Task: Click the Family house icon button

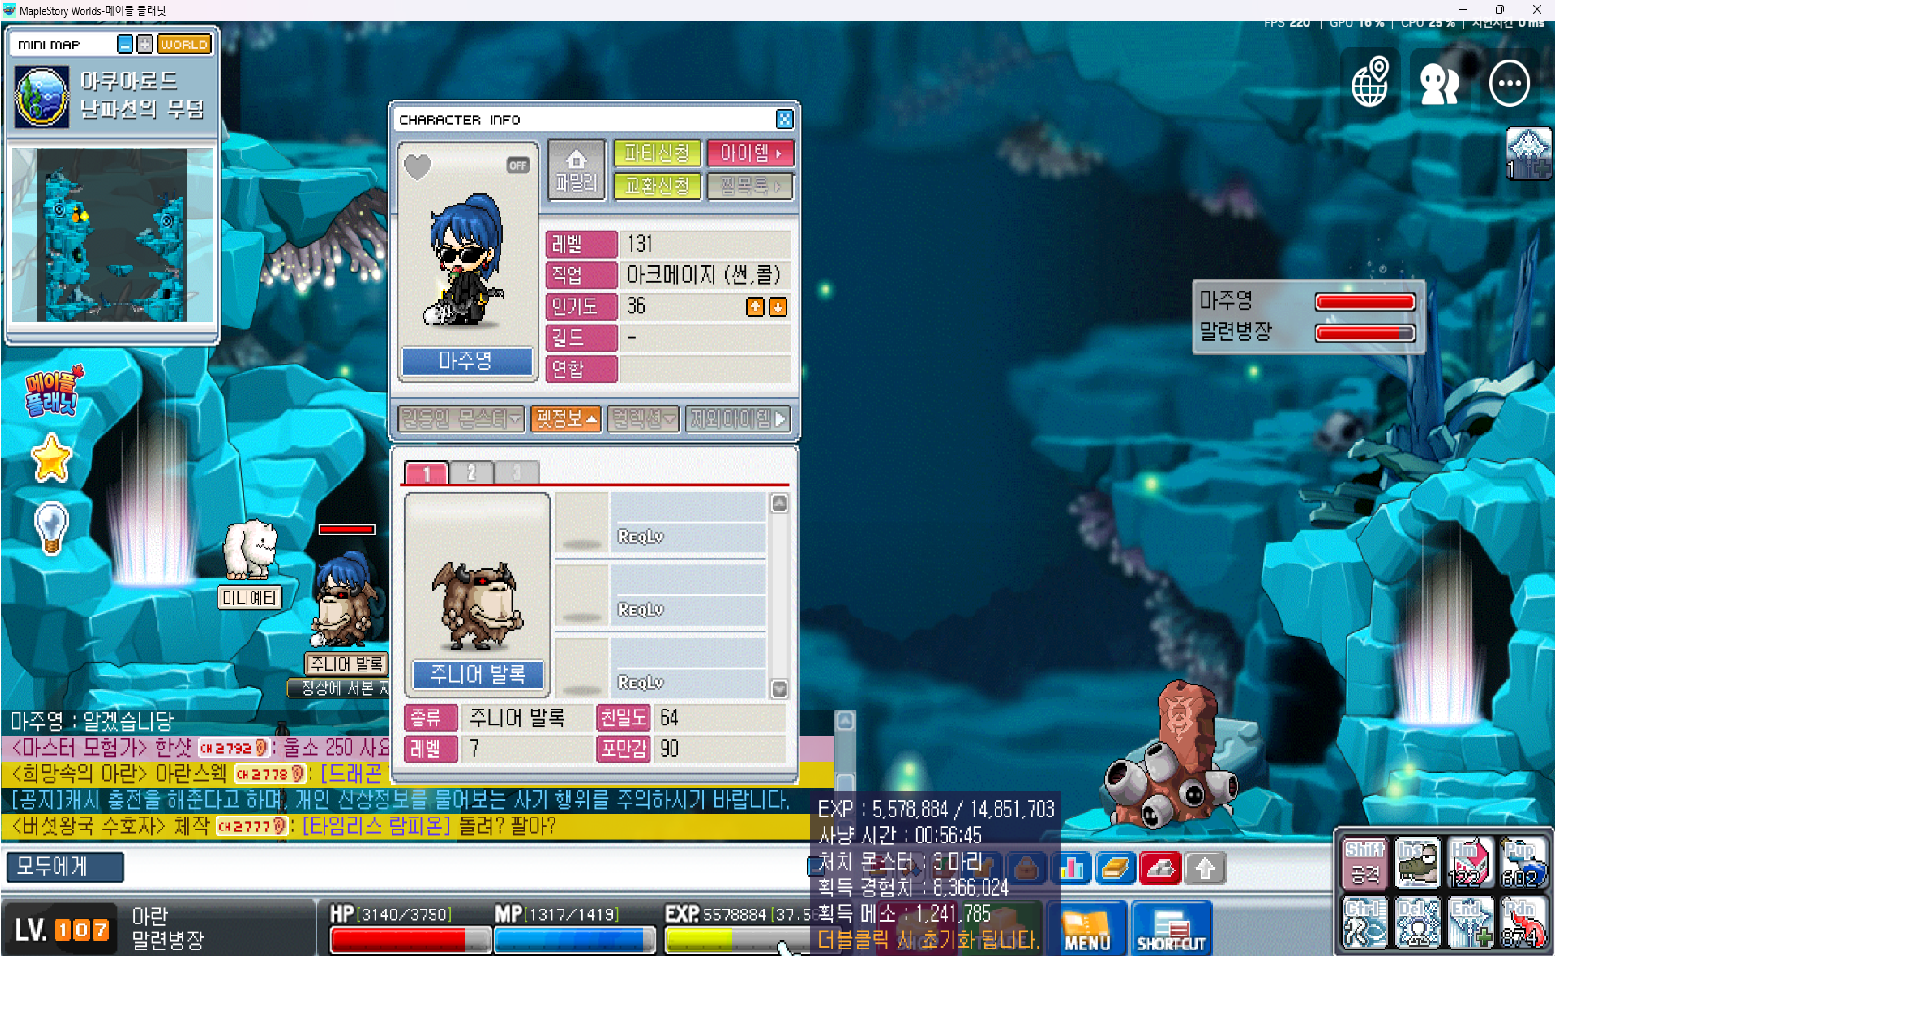Action: point(576,170)
